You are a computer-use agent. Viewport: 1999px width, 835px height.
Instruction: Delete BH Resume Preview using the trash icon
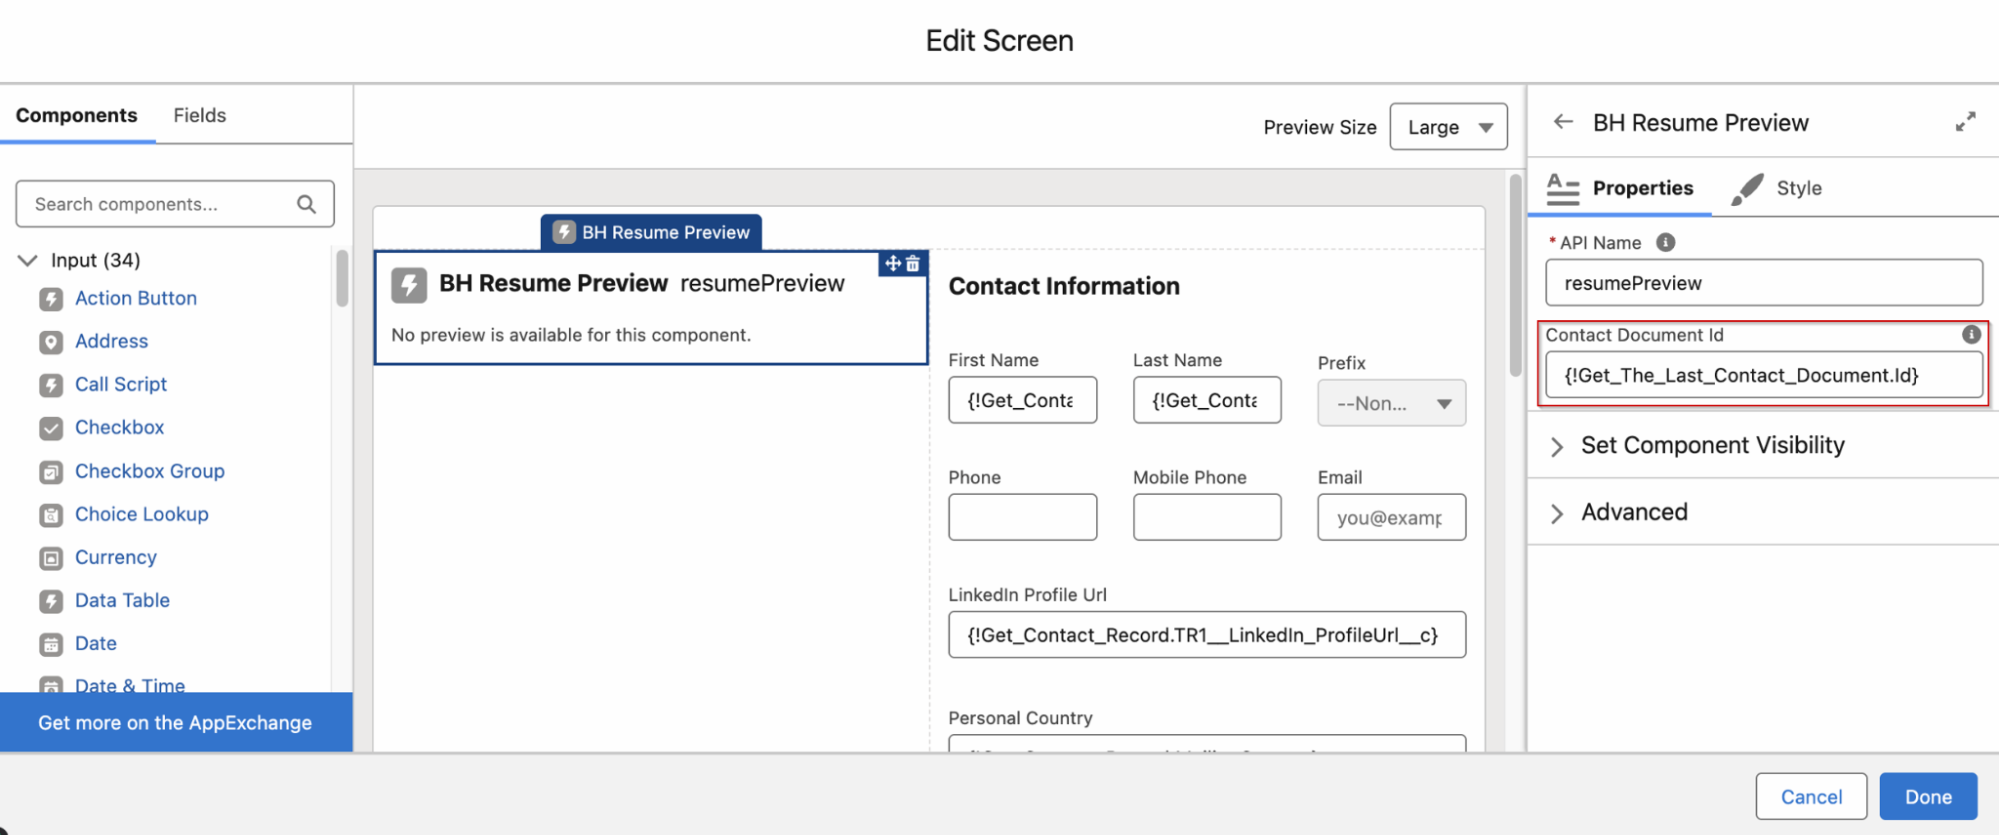(913, 264)
